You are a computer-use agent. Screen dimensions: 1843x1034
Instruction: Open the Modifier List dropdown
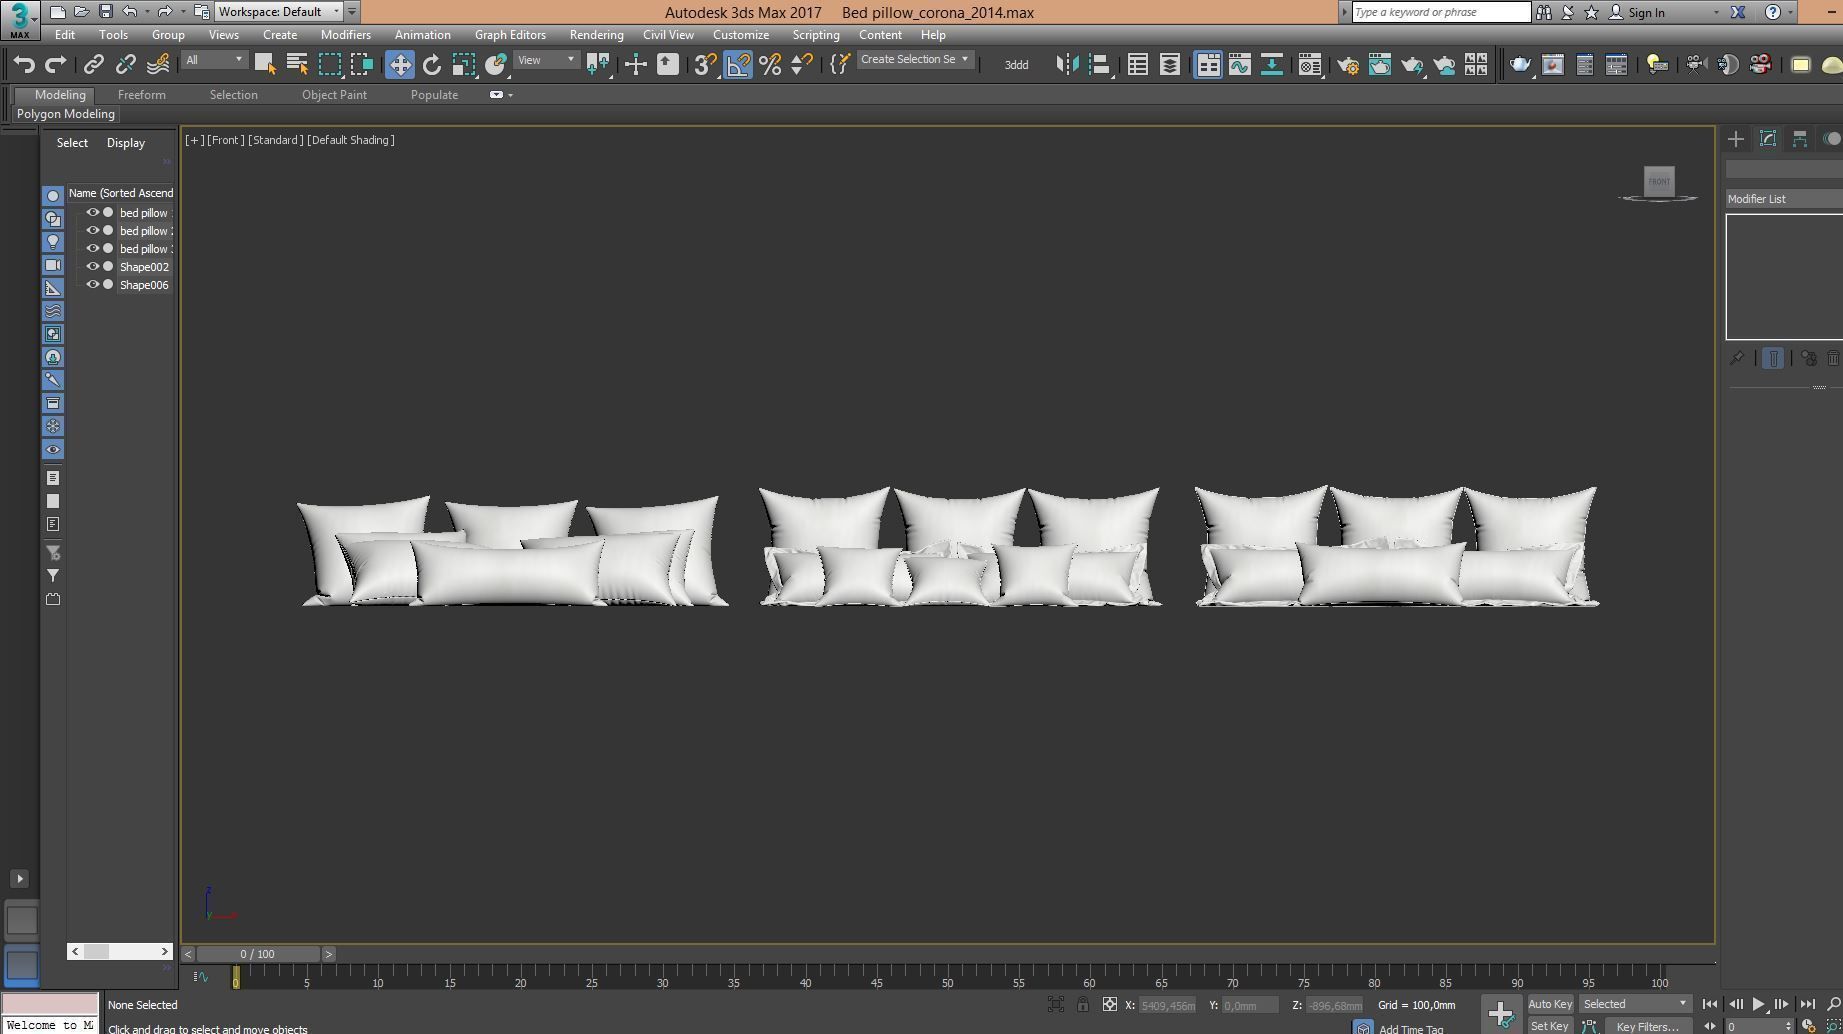[1784, 199]
